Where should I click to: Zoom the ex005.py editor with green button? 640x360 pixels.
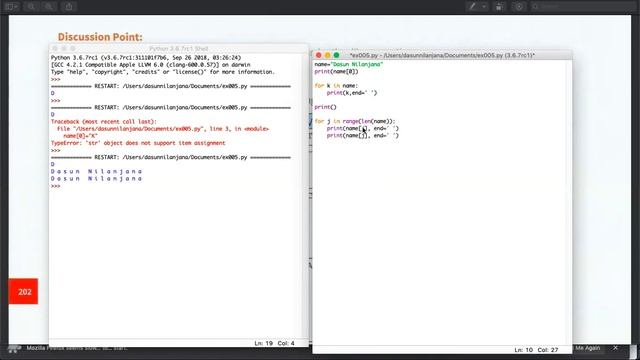336,55
